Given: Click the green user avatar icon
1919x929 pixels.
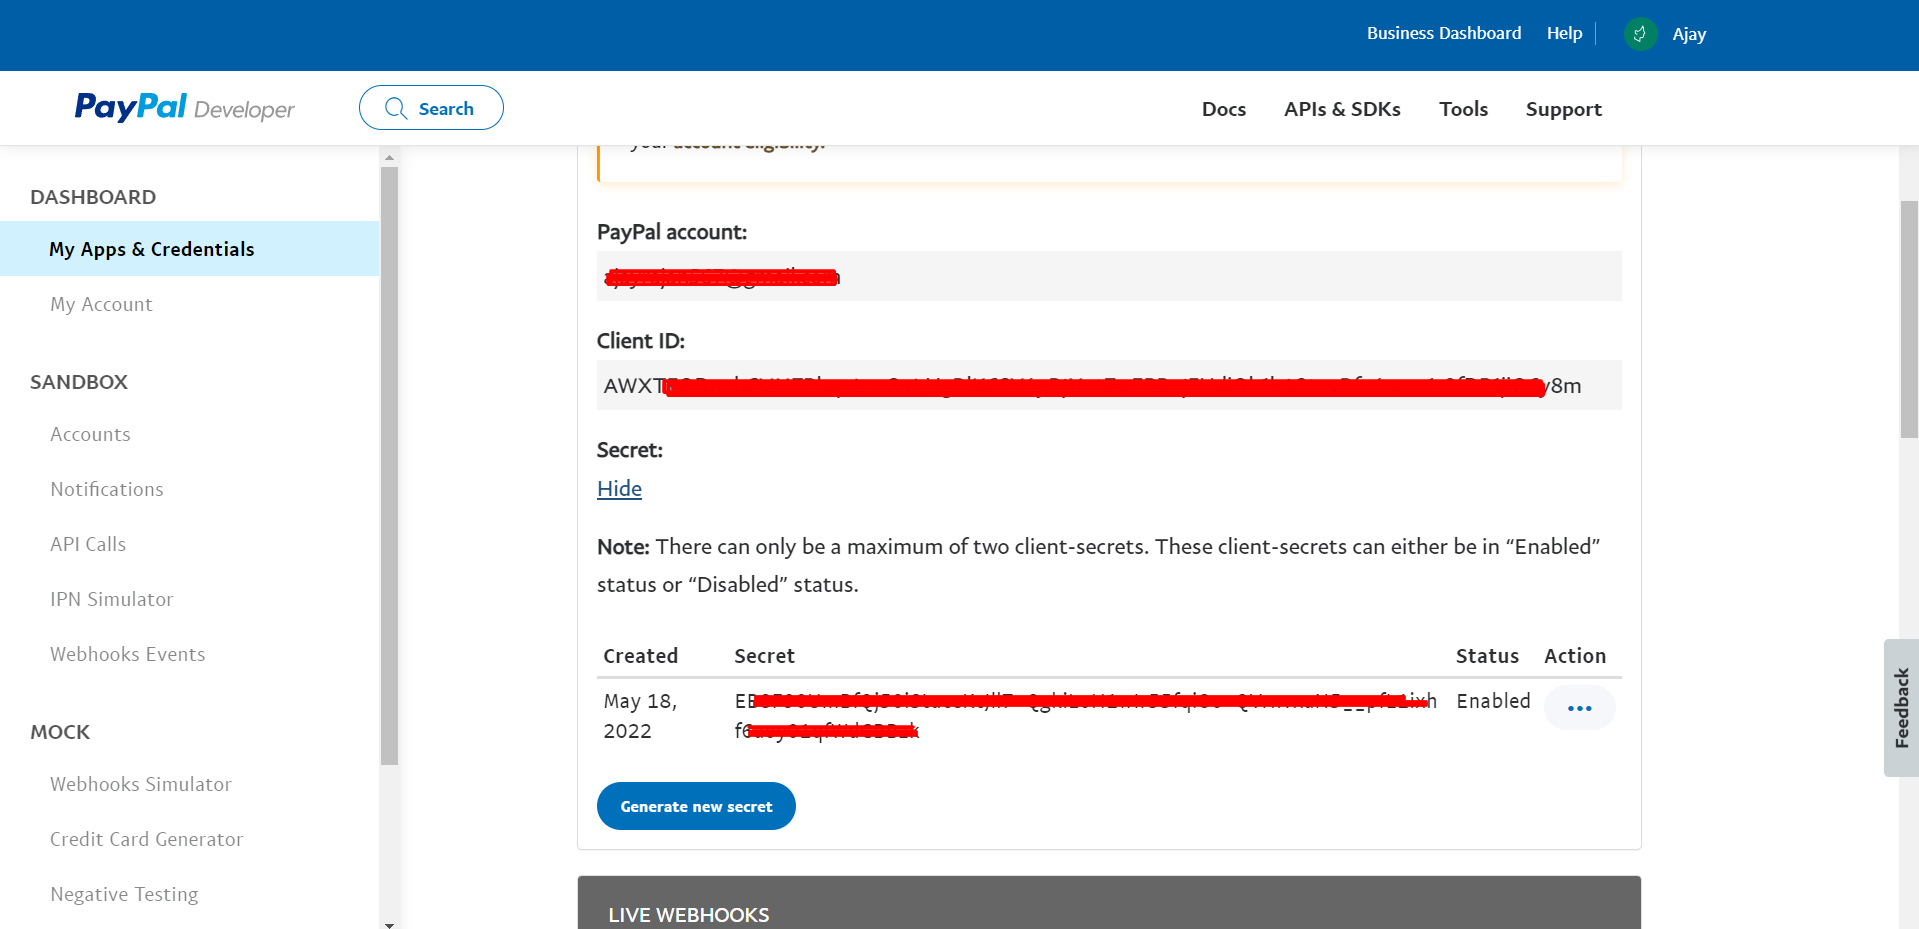Looking at the screenshot, I should coord(1640,34).
